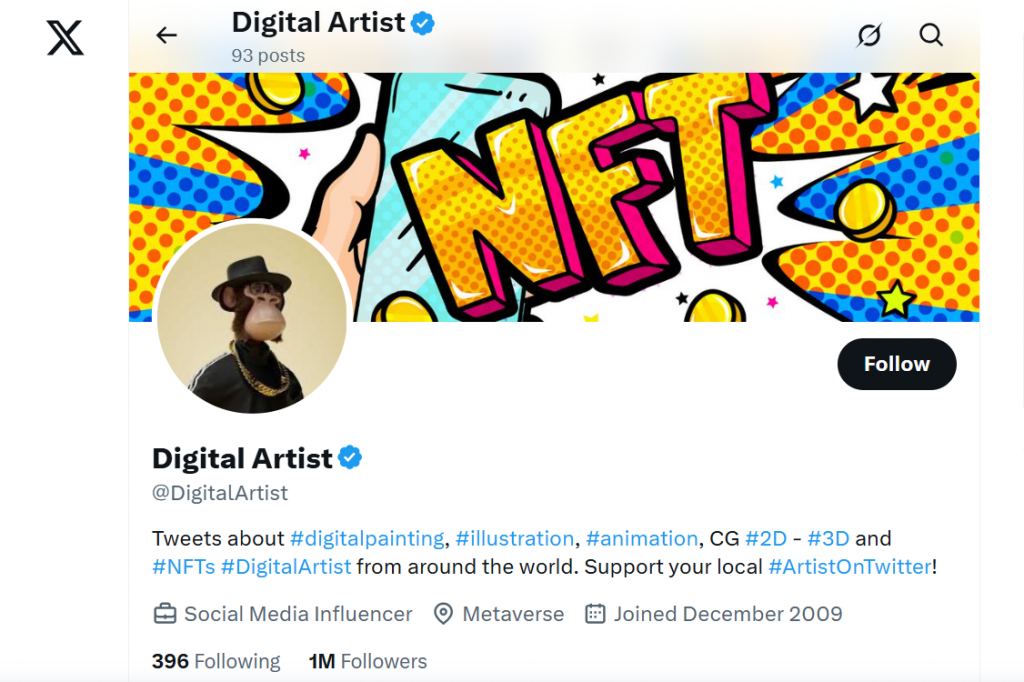
Task: Click the @DigitalArtist handle
Action: pyautogui.click(x=219, y=493)
